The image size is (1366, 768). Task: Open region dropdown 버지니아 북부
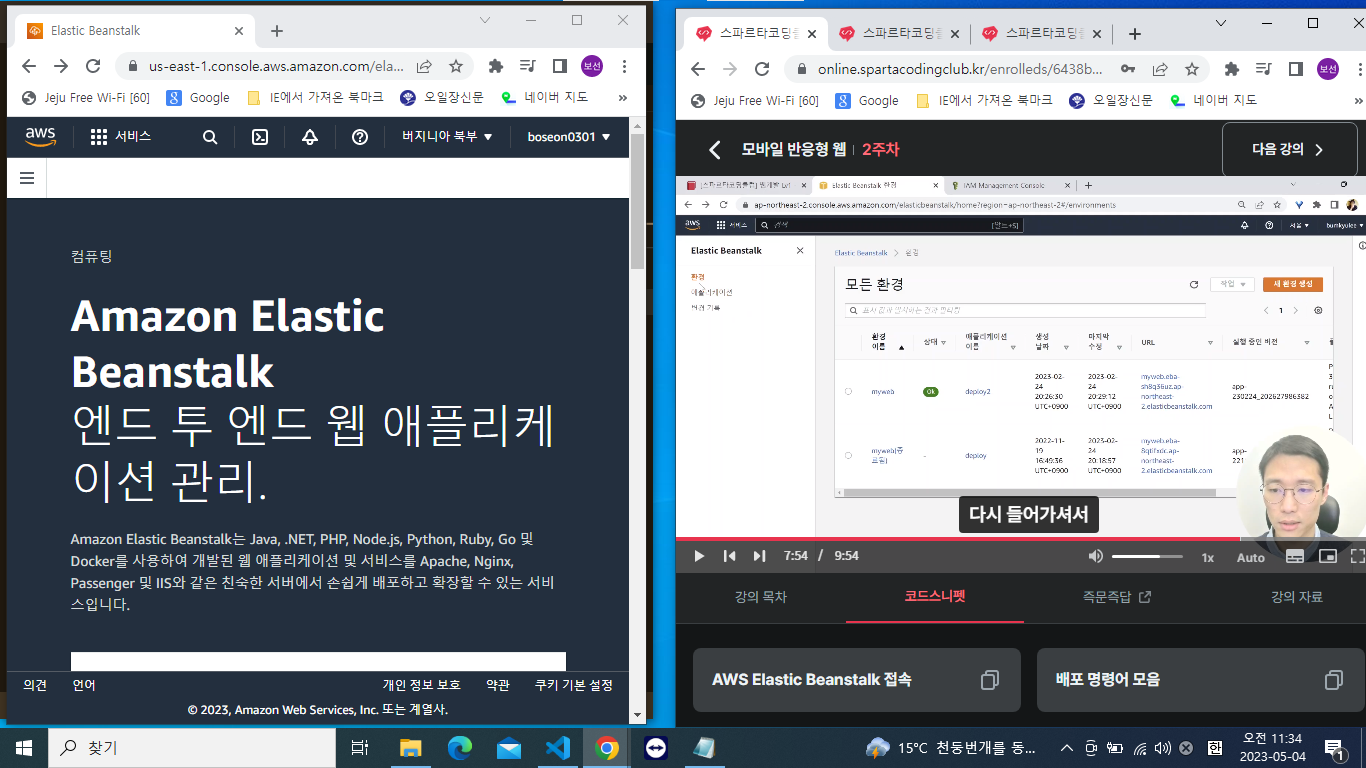point(447,137)
